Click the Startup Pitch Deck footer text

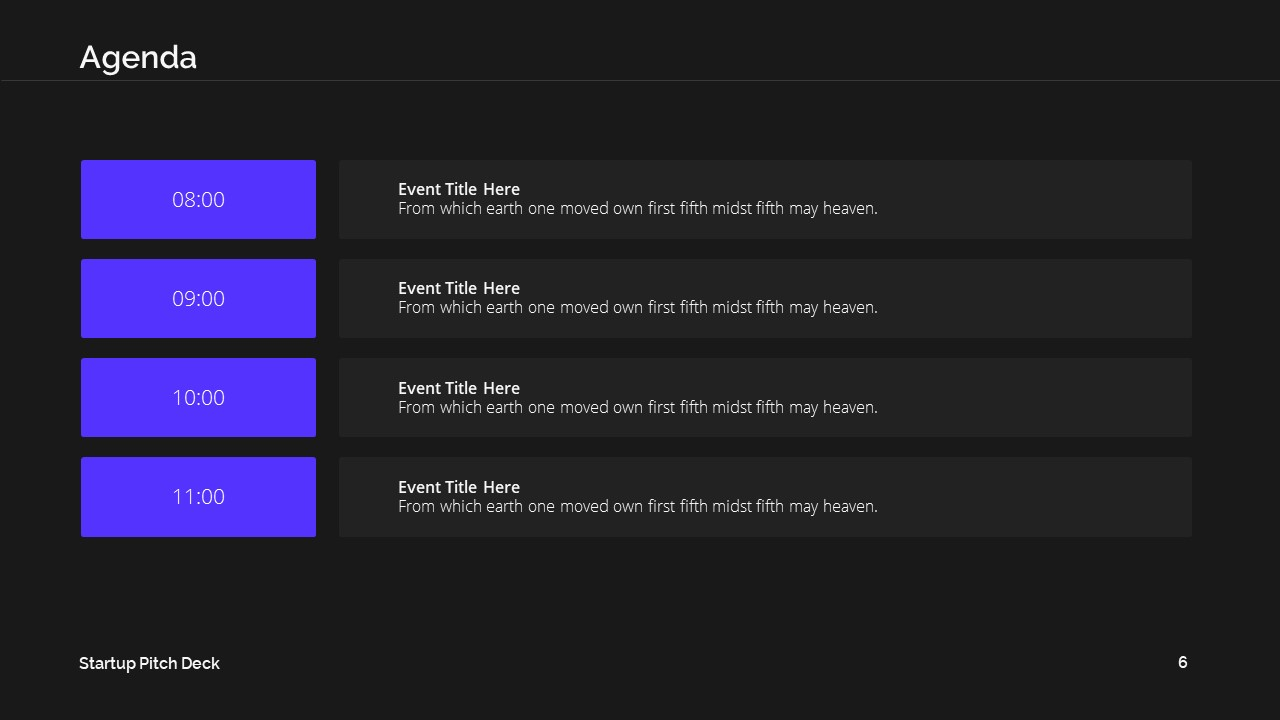tap(149, 663)
